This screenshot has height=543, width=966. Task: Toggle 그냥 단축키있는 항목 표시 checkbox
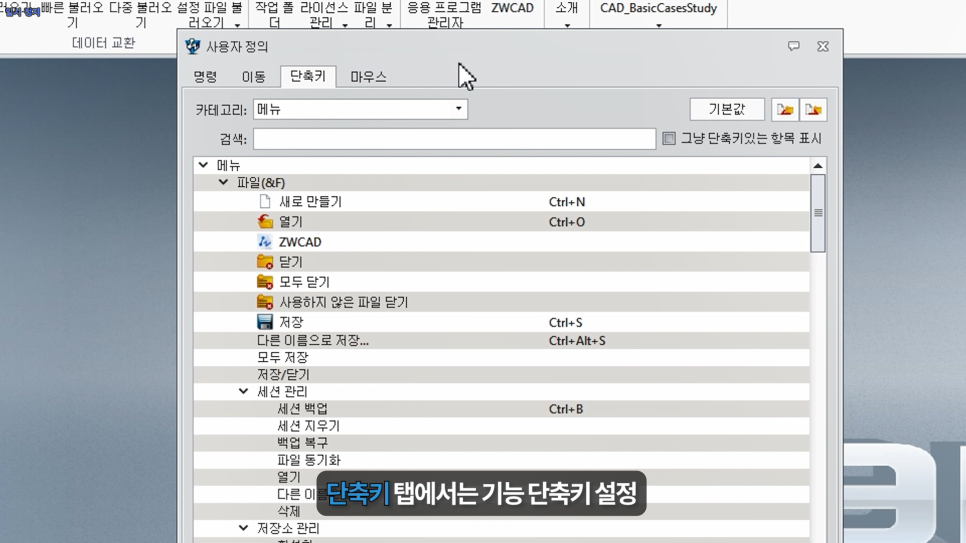pyautogui.click(x=669, y=139)
